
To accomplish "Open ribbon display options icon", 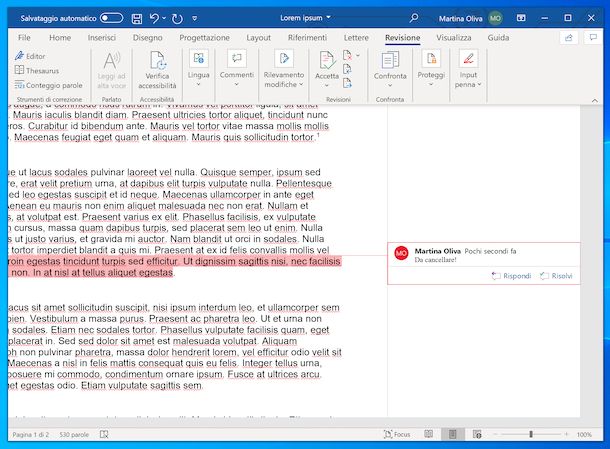I will point(521,18).
